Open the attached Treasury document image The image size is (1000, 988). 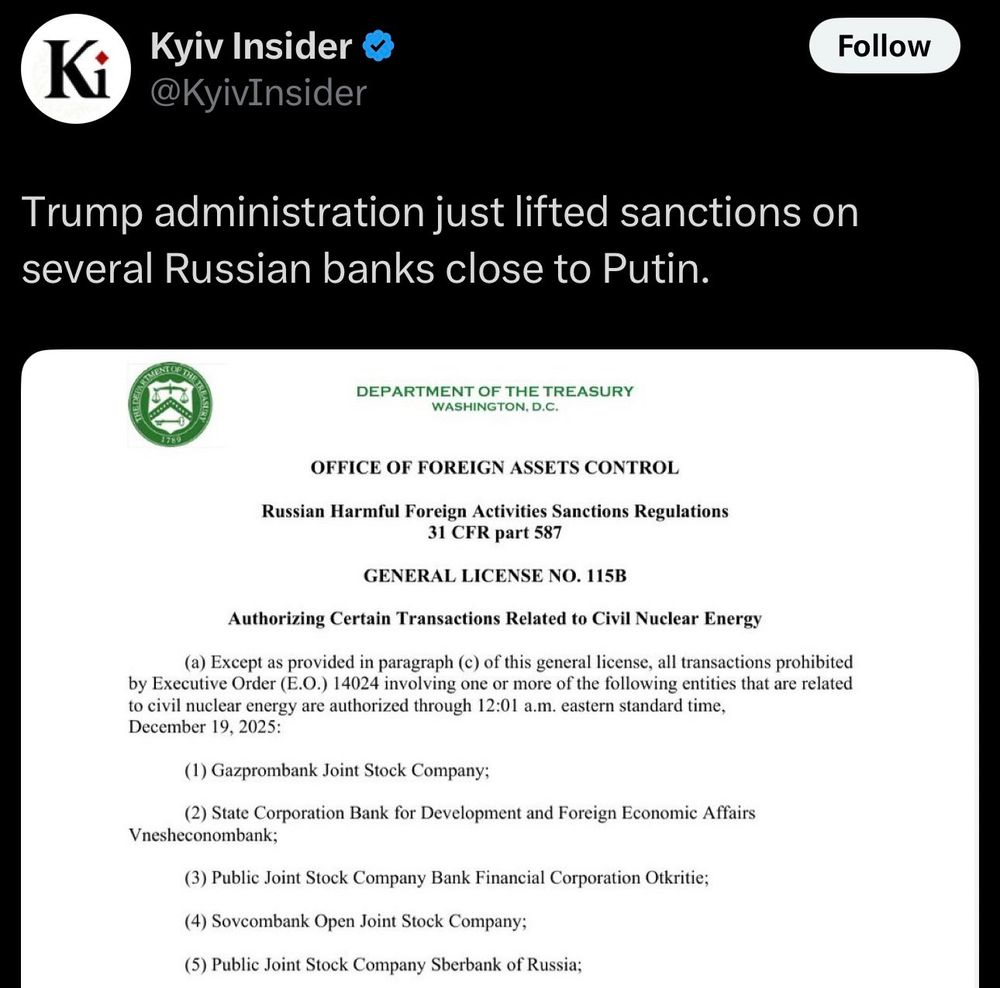coord(500,668)
